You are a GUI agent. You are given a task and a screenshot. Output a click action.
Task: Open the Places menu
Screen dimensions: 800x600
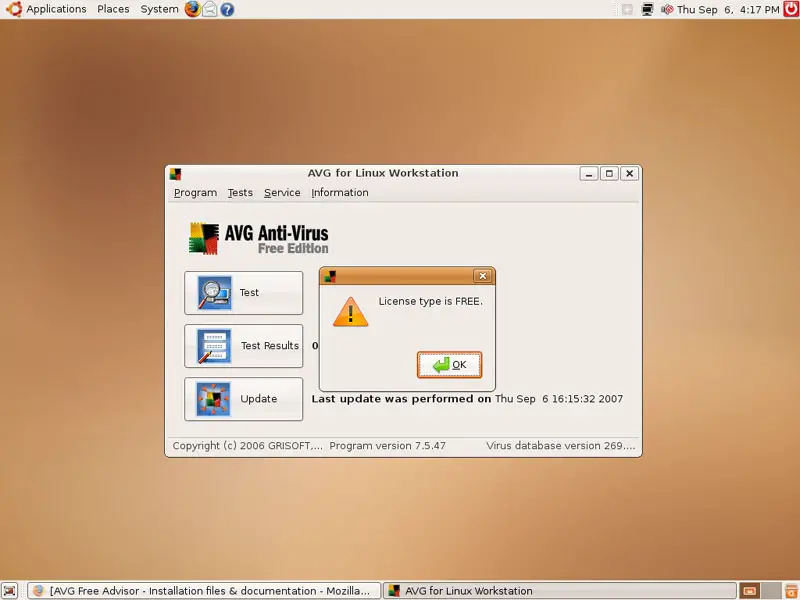(113, 9)
